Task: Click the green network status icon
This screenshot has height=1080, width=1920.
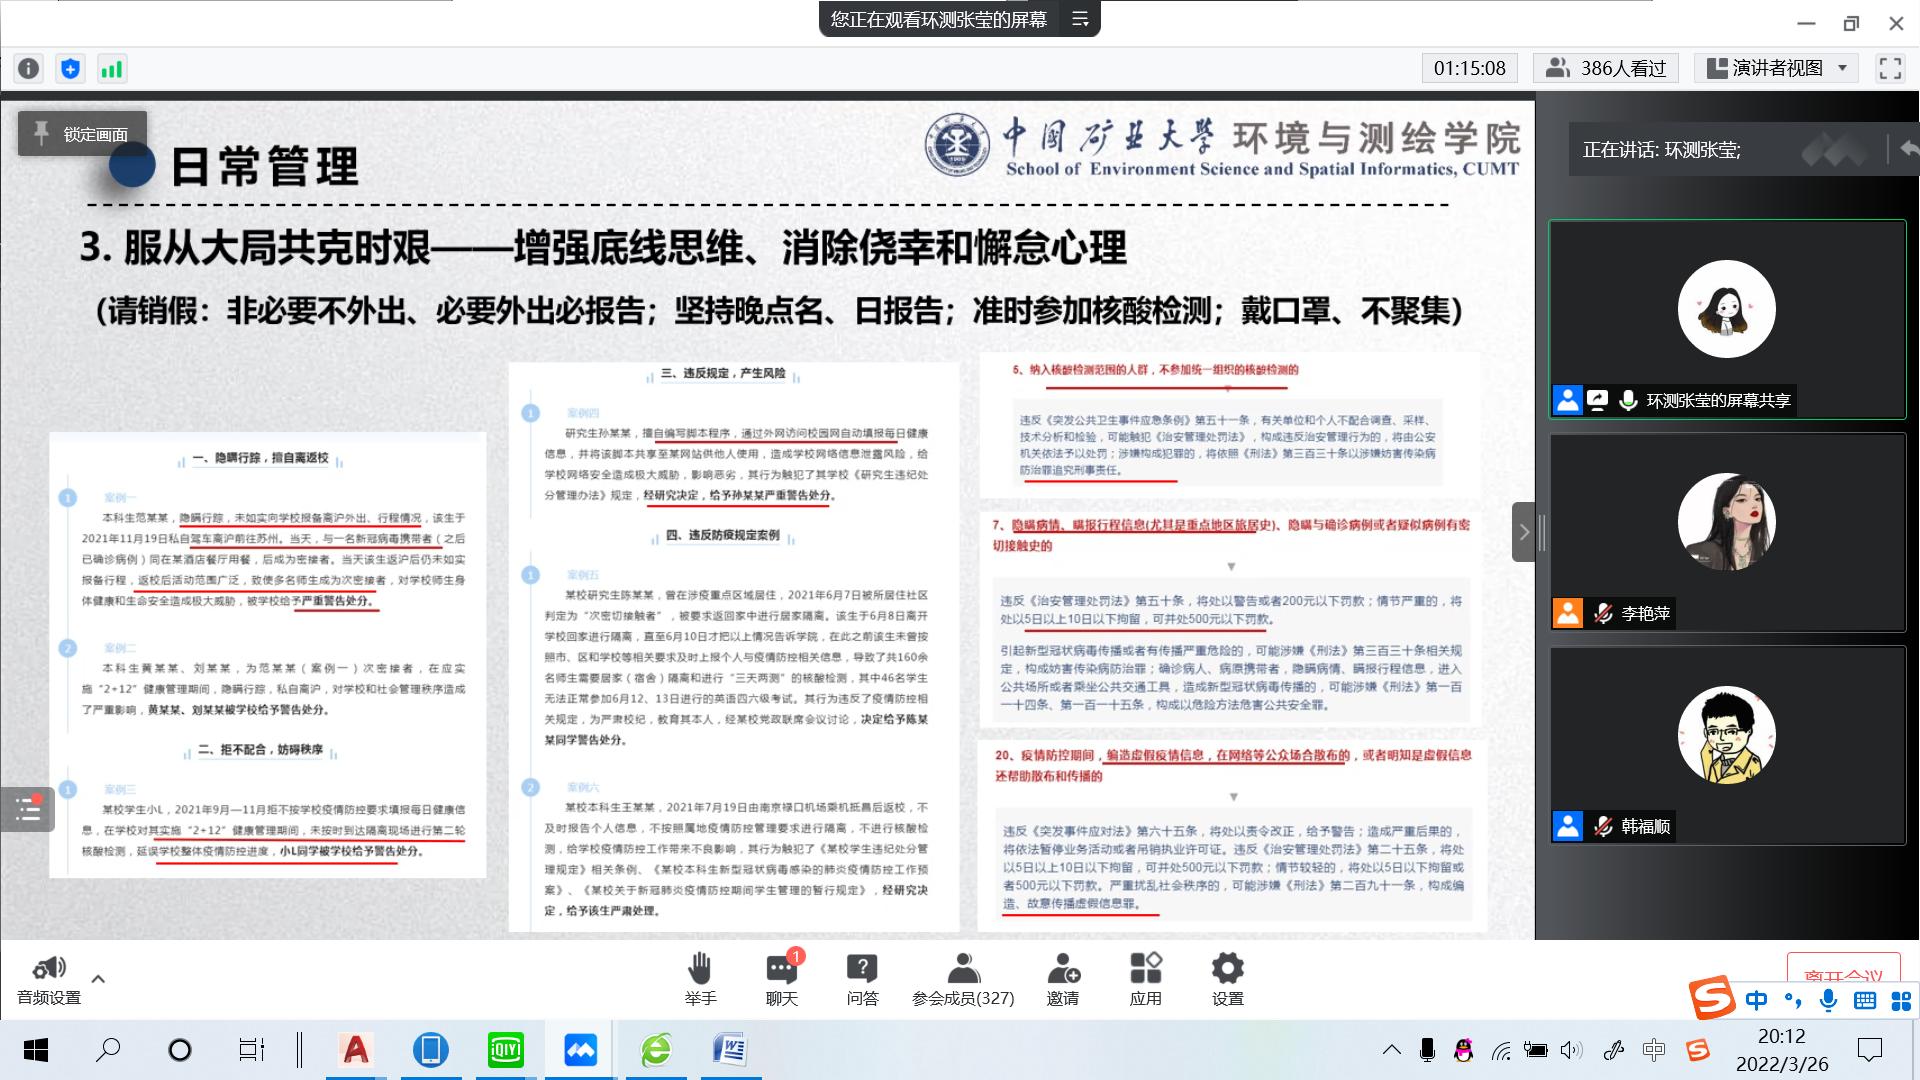Action: tap(111, 69)
